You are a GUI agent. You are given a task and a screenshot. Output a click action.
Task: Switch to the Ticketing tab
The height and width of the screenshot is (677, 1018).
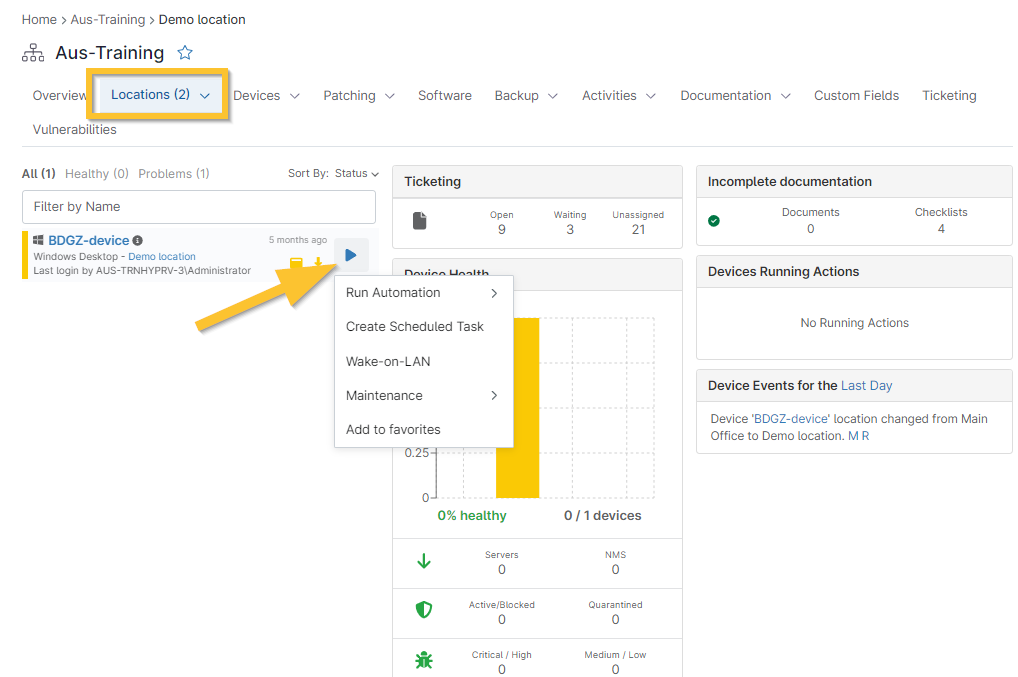[x=948, y=96]
